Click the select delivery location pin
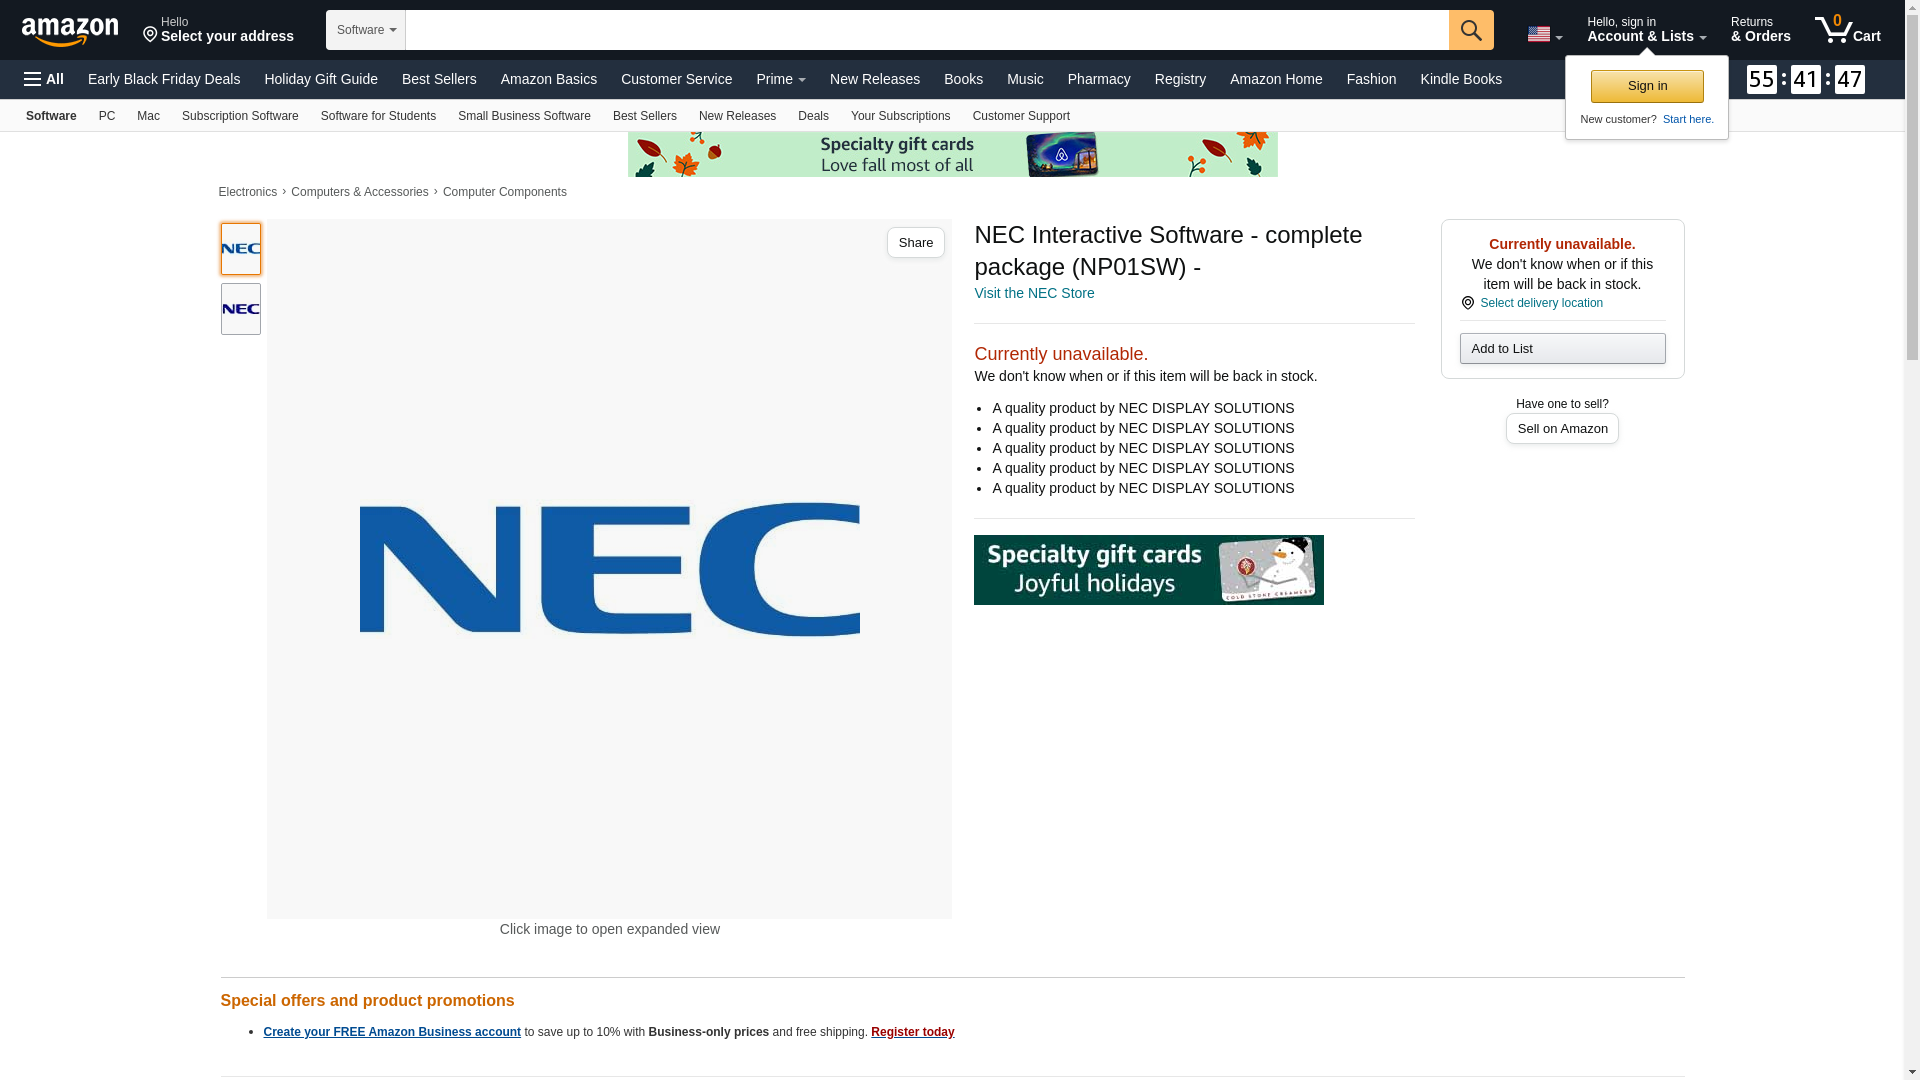This screenshot has height=1080, width=1920. coord(1467,303)
